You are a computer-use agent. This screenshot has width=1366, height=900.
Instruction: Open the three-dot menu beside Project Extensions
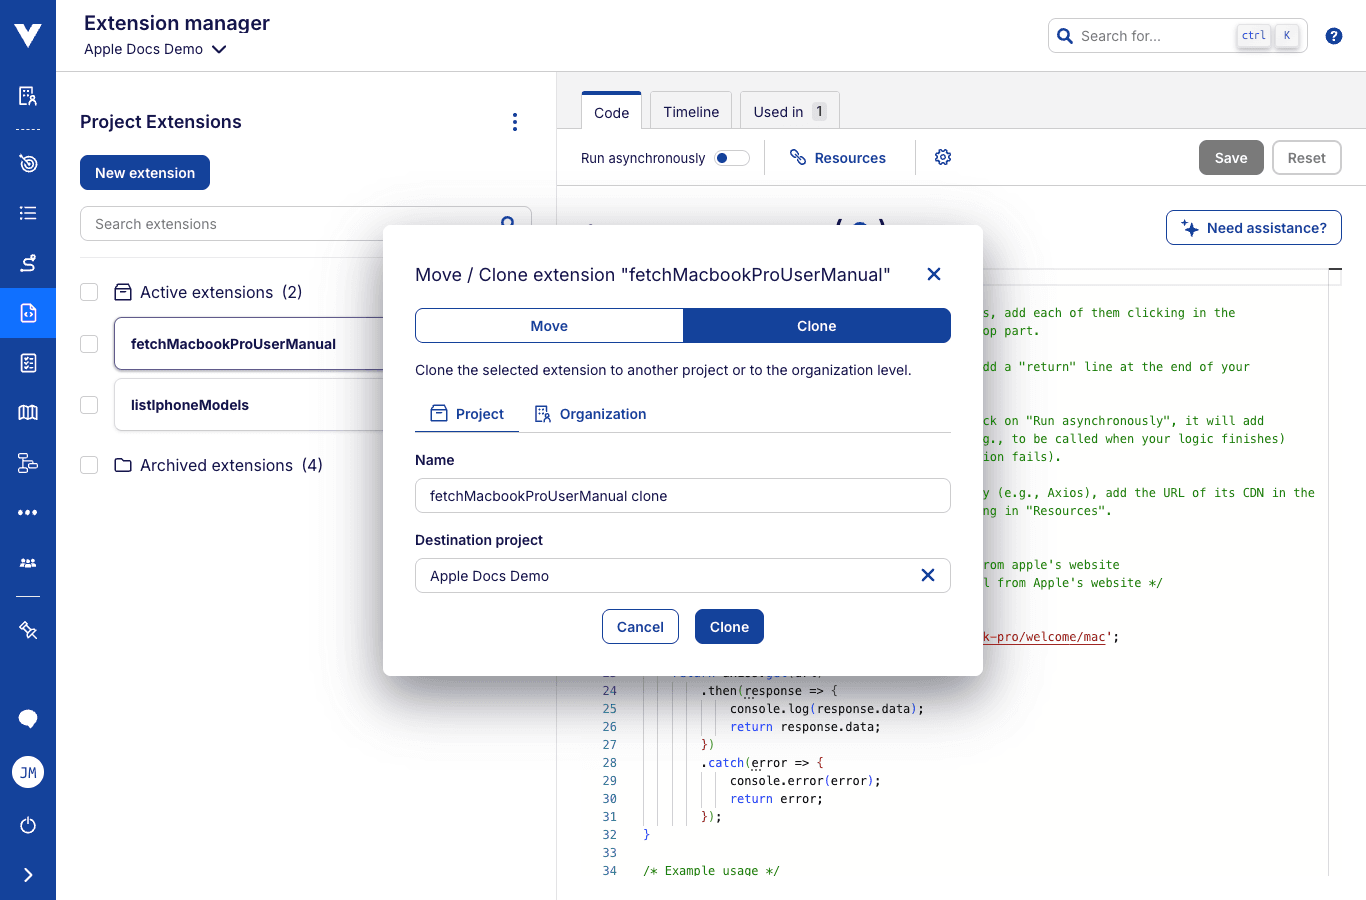pyautogui.click(x=515, y=121)
